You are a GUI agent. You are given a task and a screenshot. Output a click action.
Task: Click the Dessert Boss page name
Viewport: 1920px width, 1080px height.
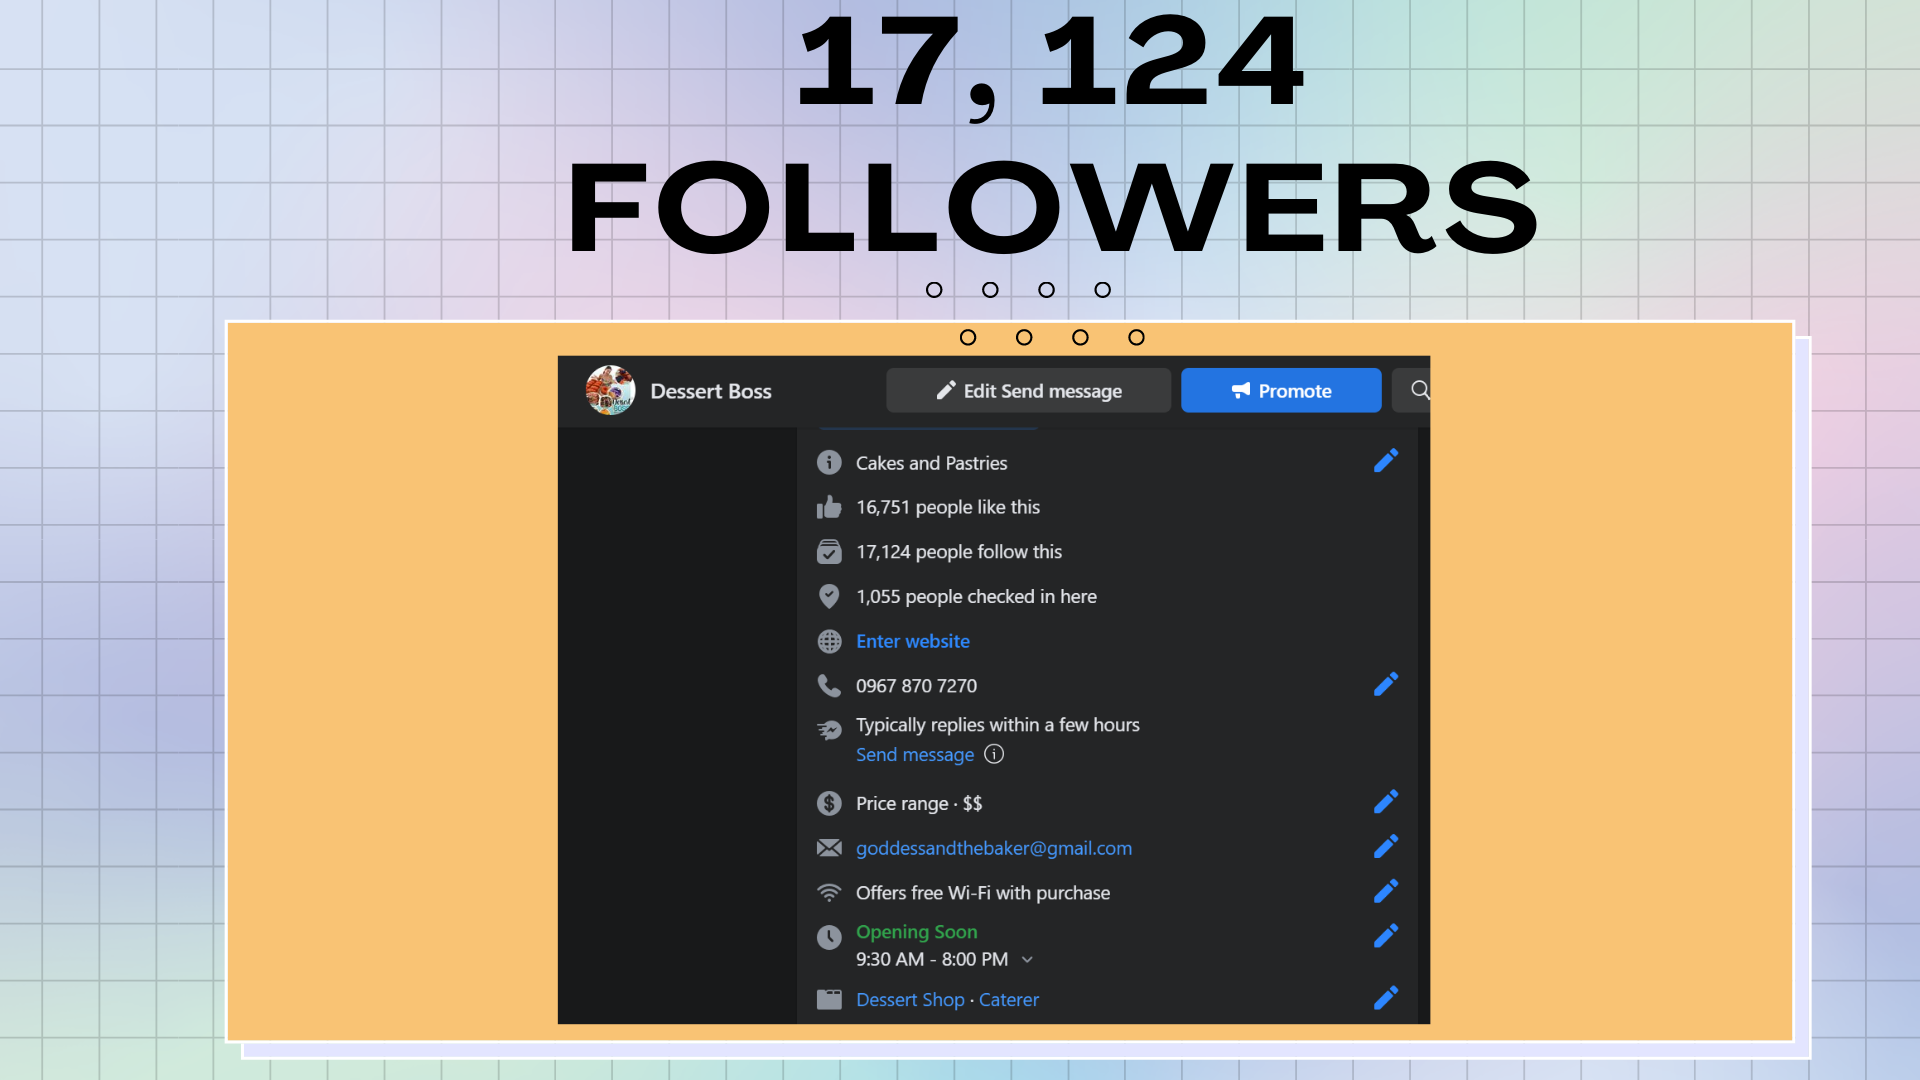[711, 391]
